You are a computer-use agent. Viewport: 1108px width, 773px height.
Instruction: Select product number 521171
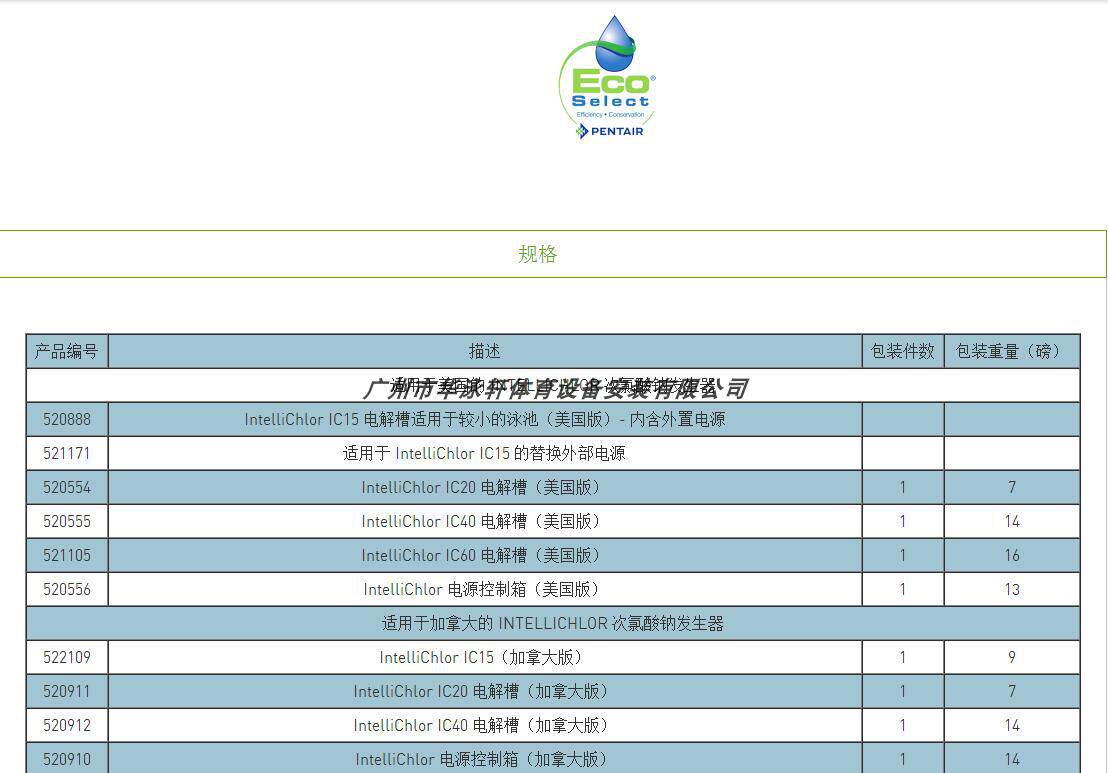point(66,453)
